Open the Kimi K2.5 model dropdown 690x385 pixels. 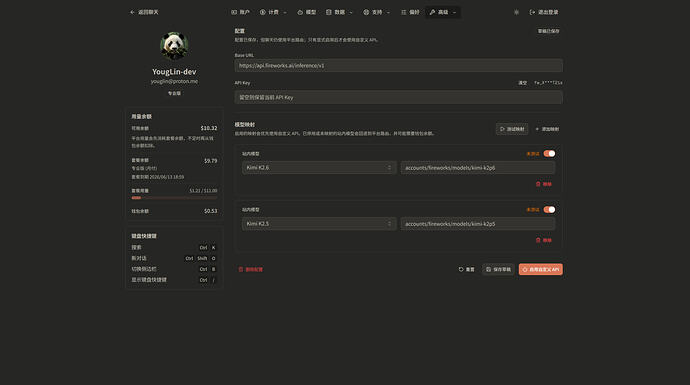(x=319, y=224)
